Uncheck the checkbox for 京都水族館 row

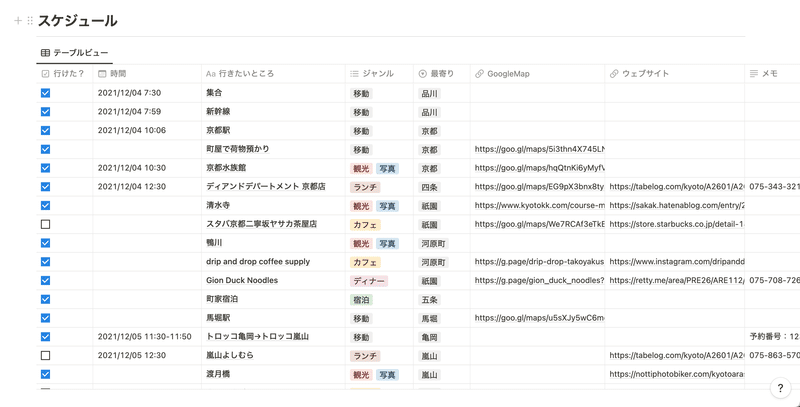pyautogui.click(x=45, y=168)
